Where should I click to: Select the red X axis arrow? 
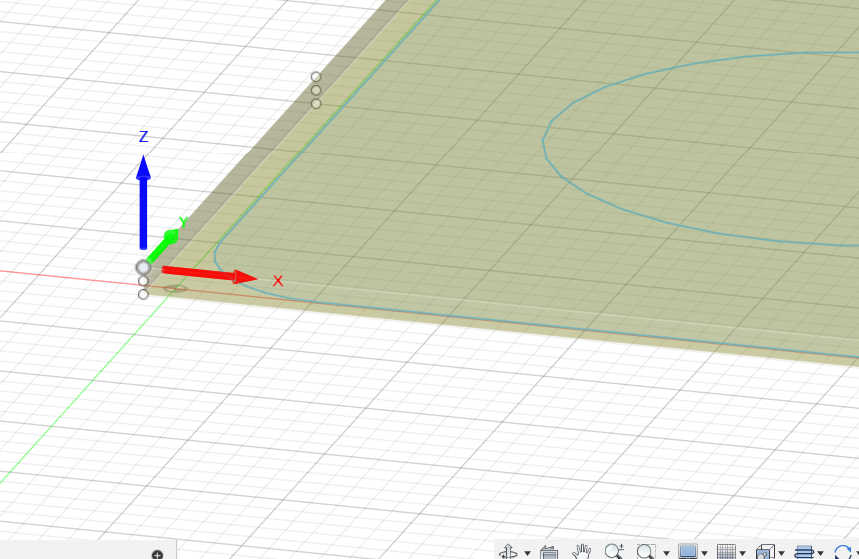click(209, 275)
